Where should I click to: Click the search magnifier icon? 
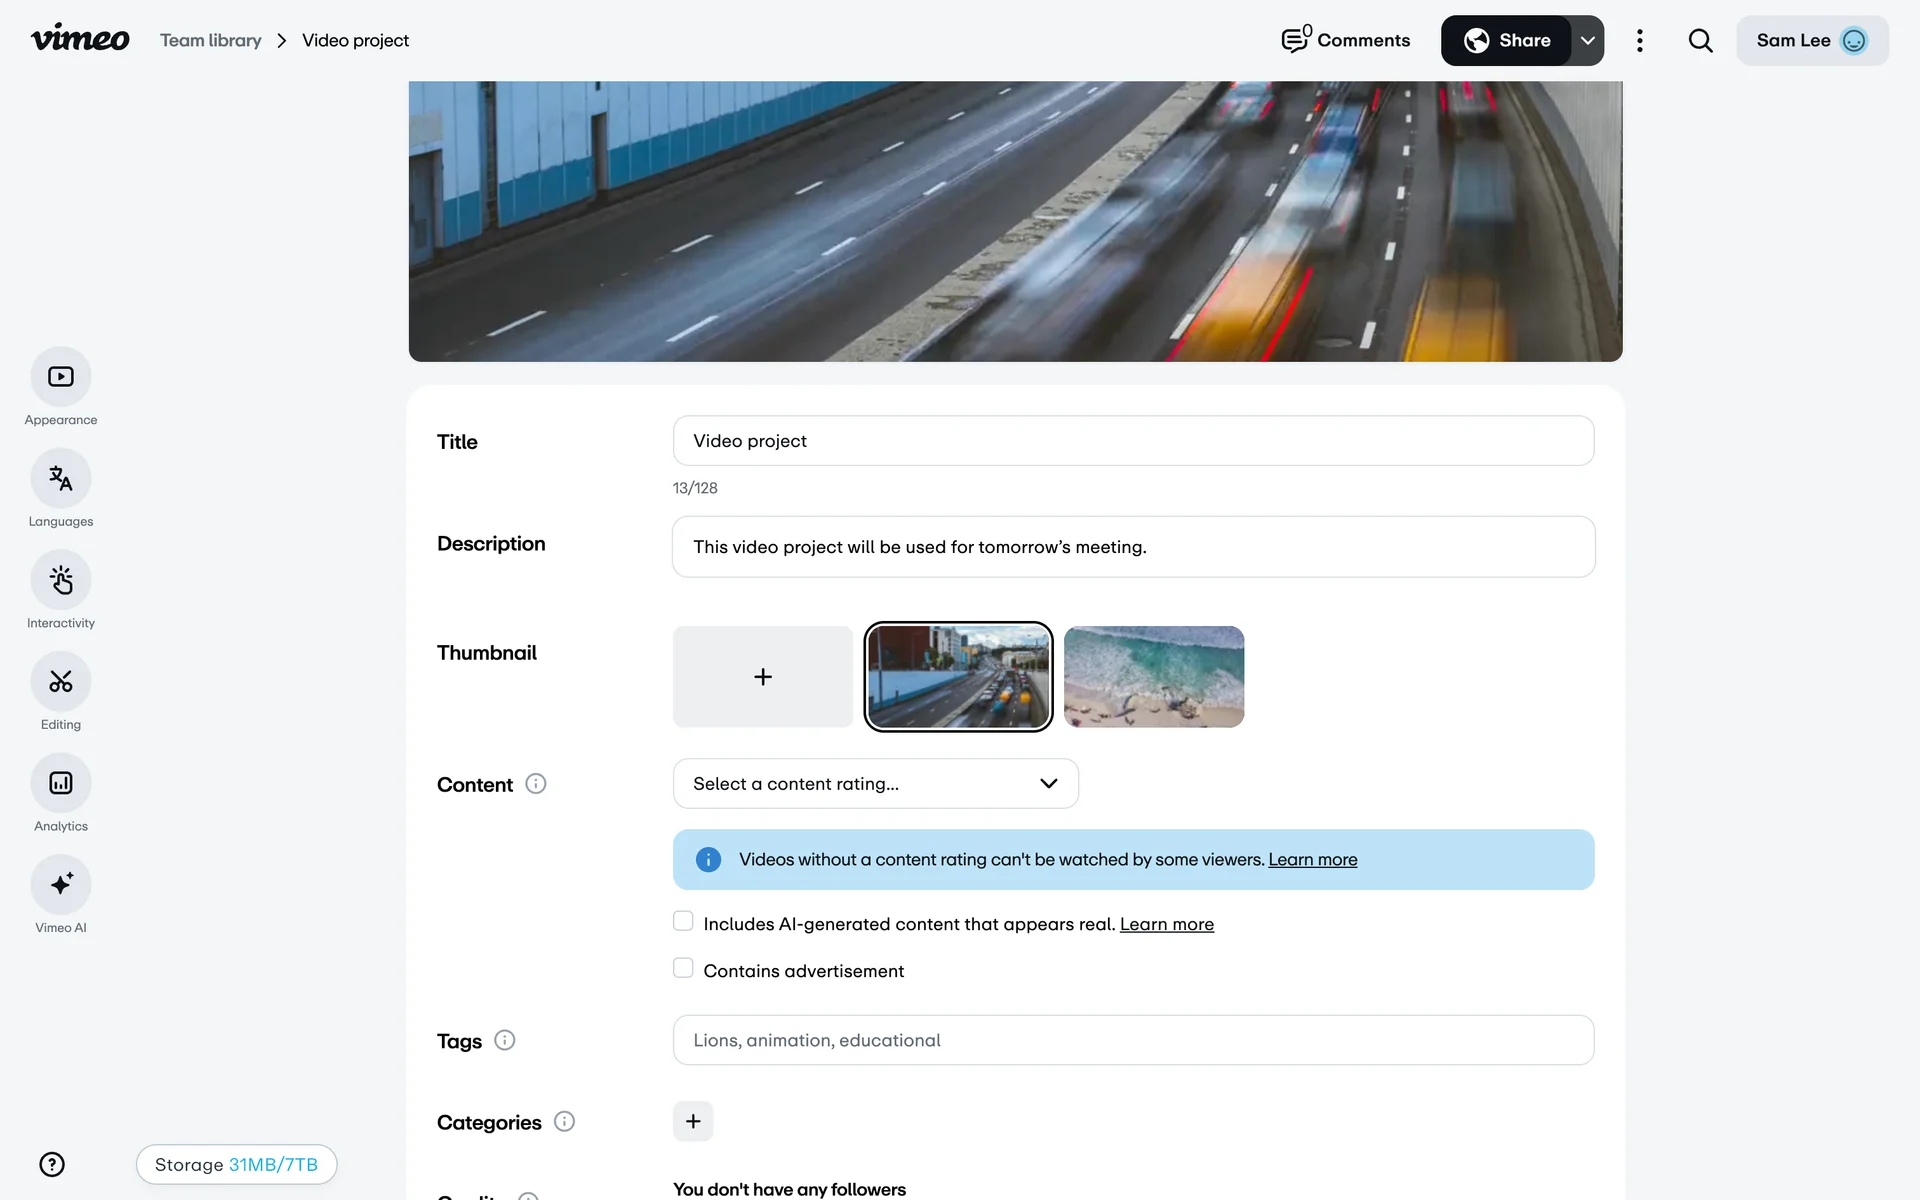click(x=1700, y=41)
